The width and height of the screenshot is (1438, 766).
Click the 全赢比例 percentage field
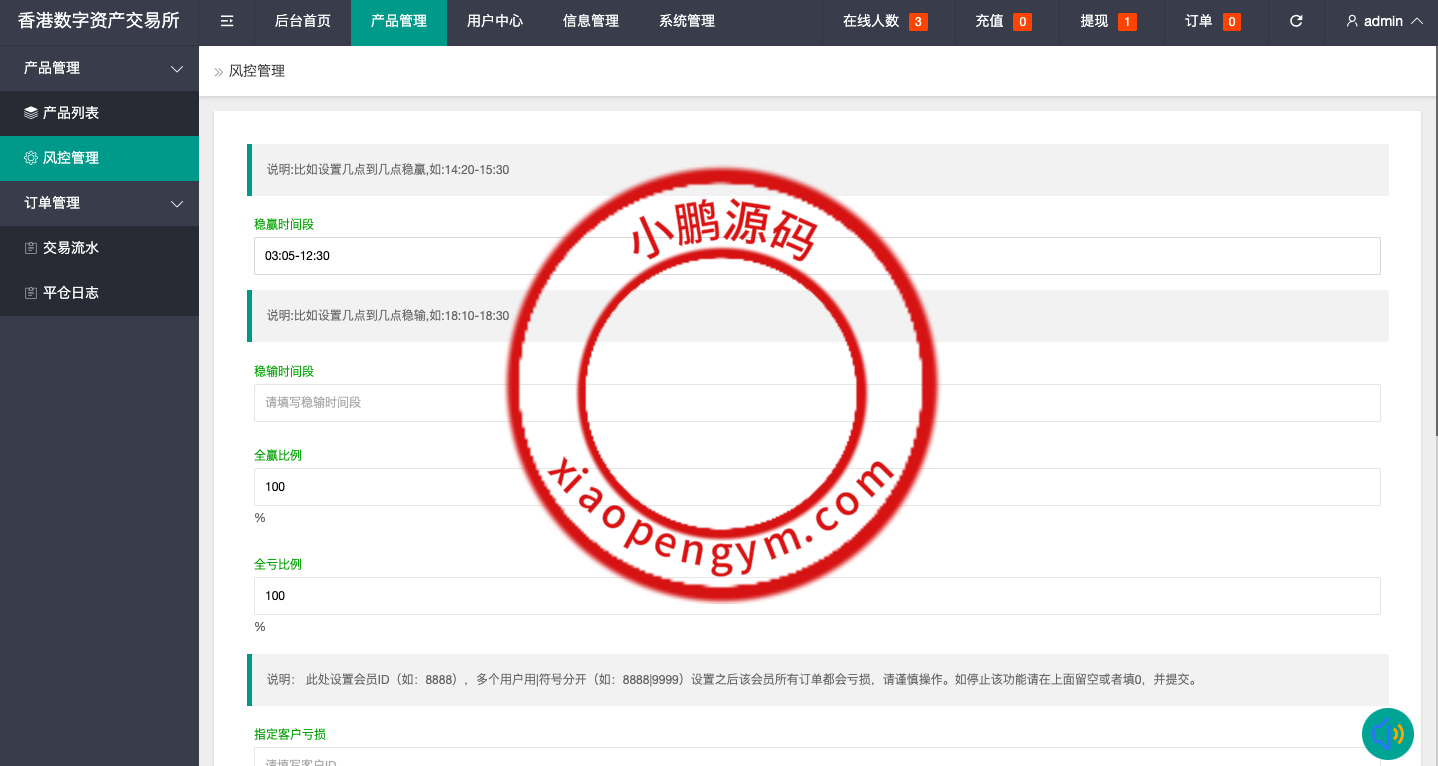(x=817, y=487)
